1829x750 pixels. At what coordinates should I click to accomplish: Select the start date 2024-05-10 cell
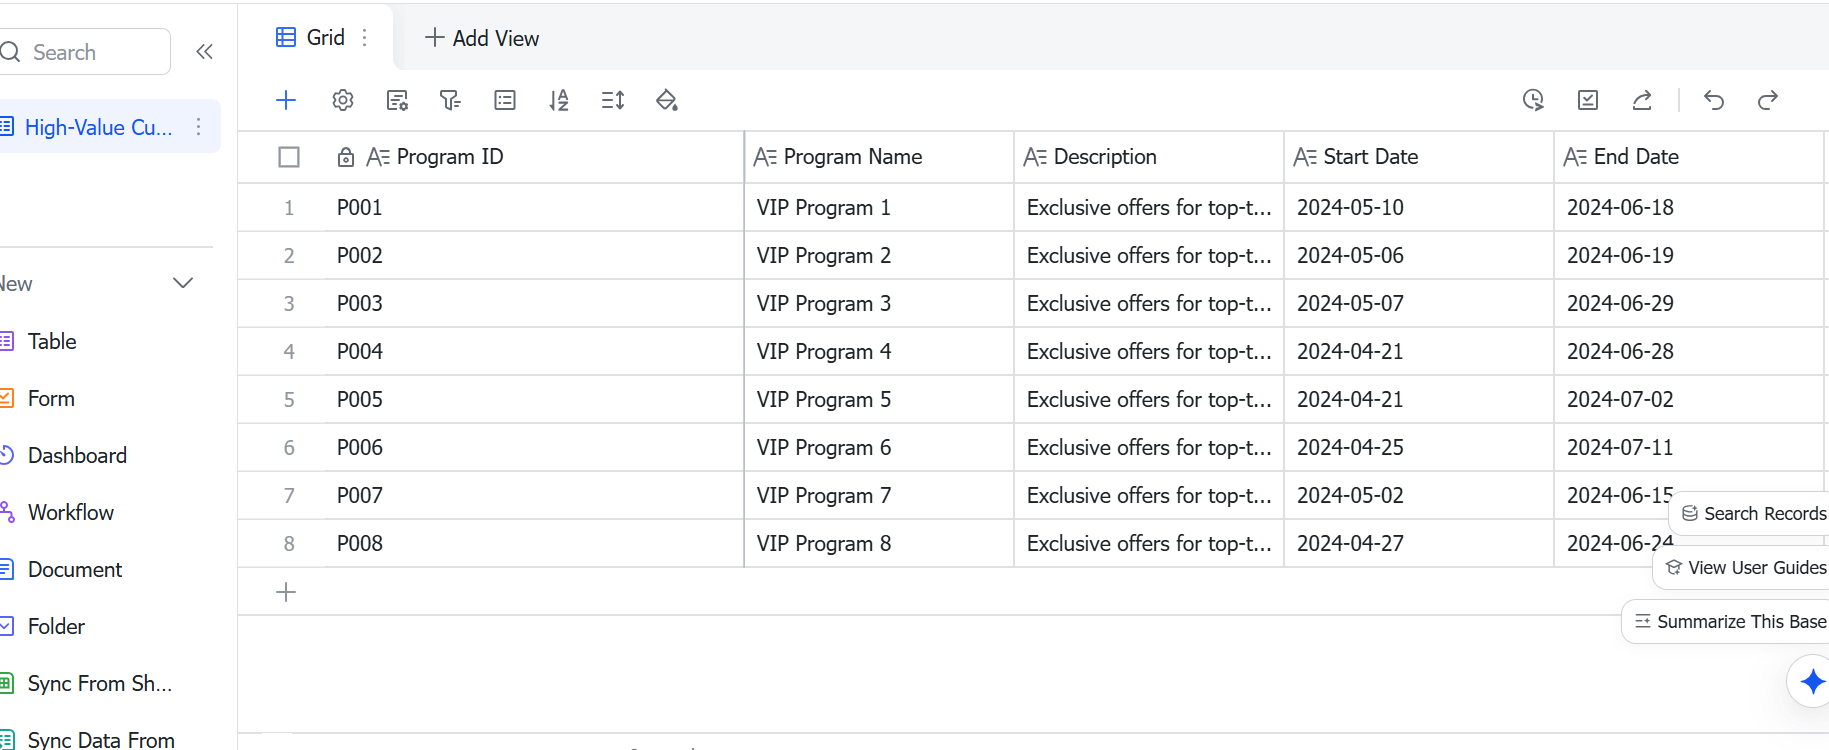point(1419,207)
